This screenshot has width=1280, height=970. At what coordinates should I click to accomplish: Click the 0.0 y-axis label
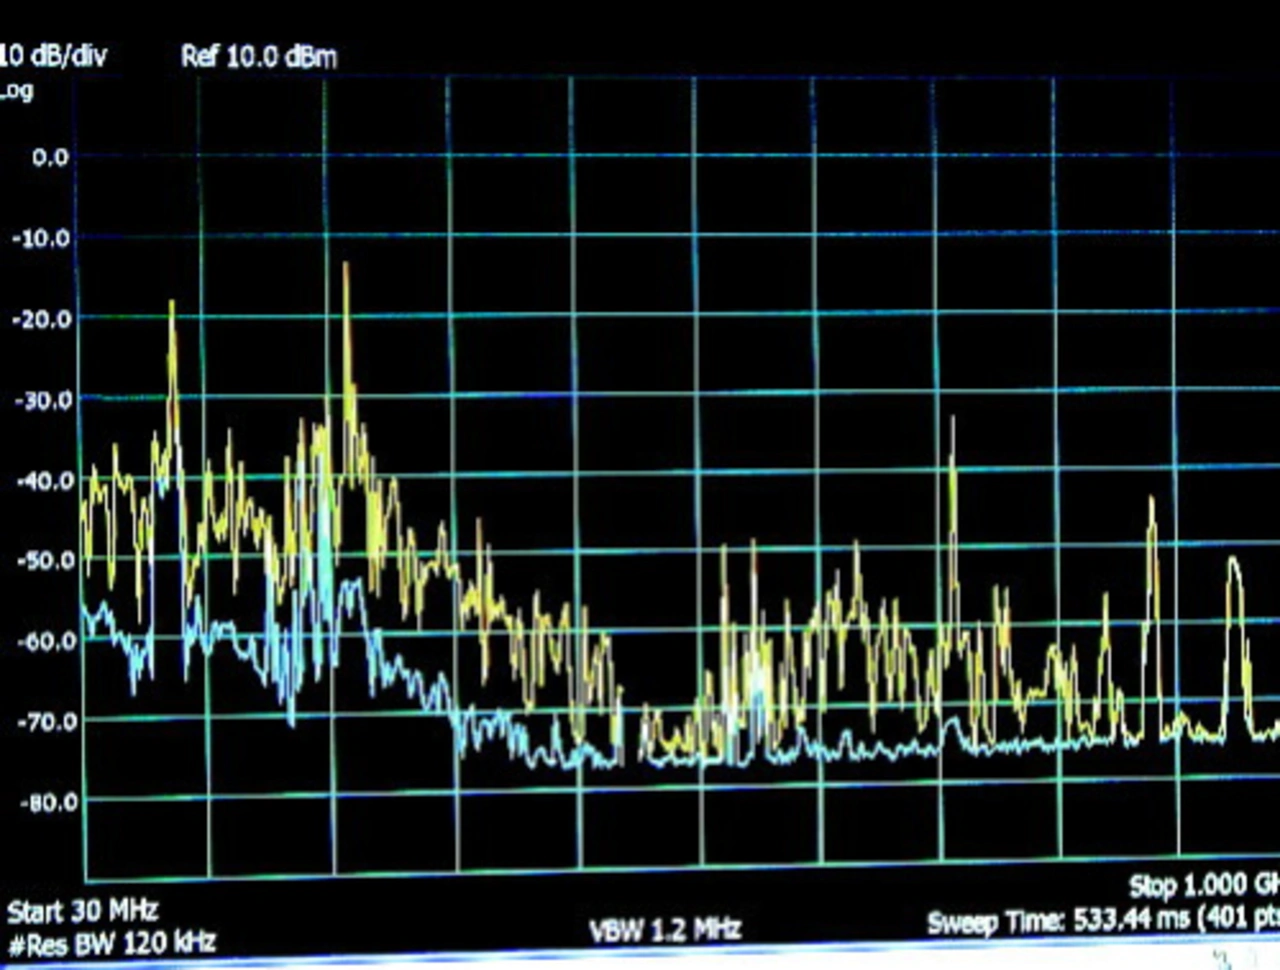(x=49, y=157)
